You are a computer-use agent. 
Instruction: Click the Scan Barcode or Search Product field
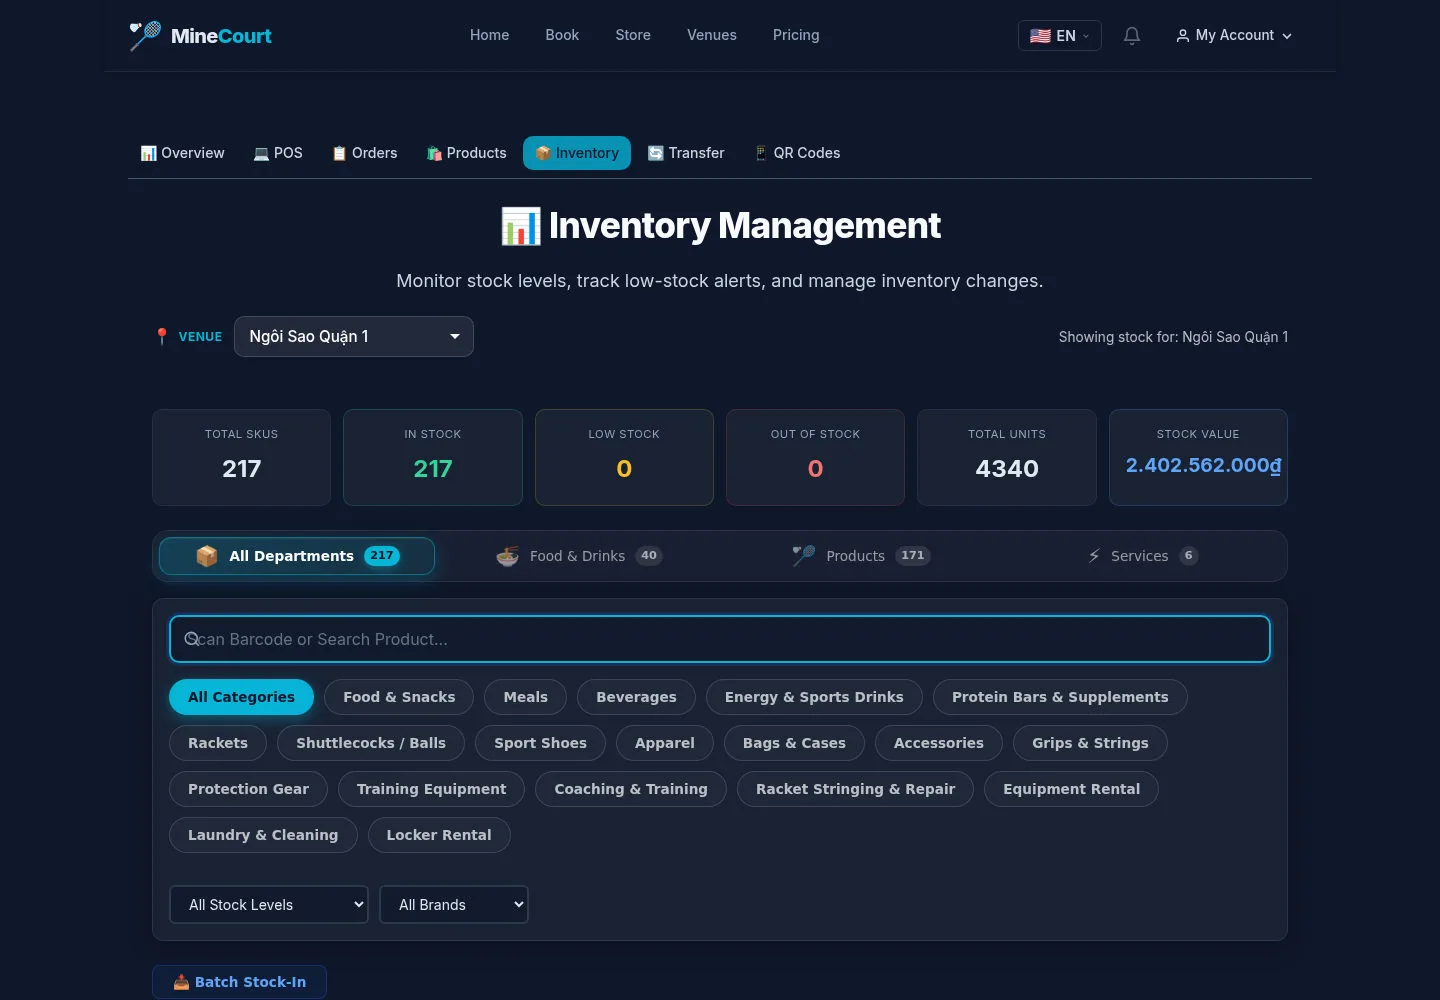(720, 639)
